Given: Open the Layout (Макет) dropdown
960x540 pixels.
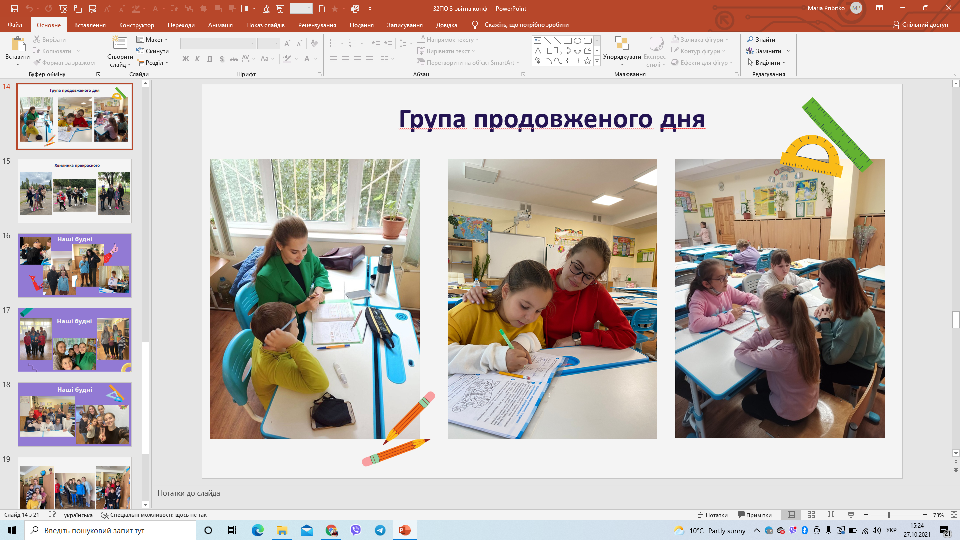Looking at the screenshot, I should [156, 40].
